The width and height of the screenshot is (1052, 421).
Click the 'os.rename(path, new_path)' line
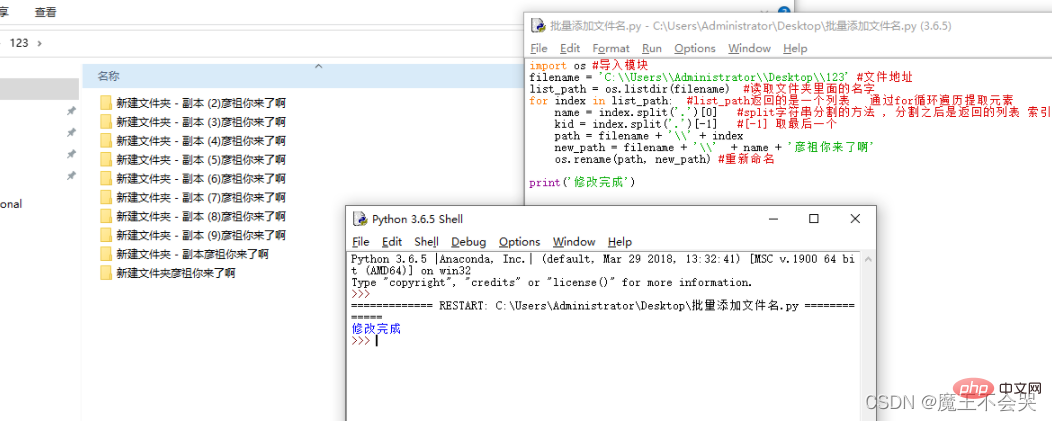[664, 160]
